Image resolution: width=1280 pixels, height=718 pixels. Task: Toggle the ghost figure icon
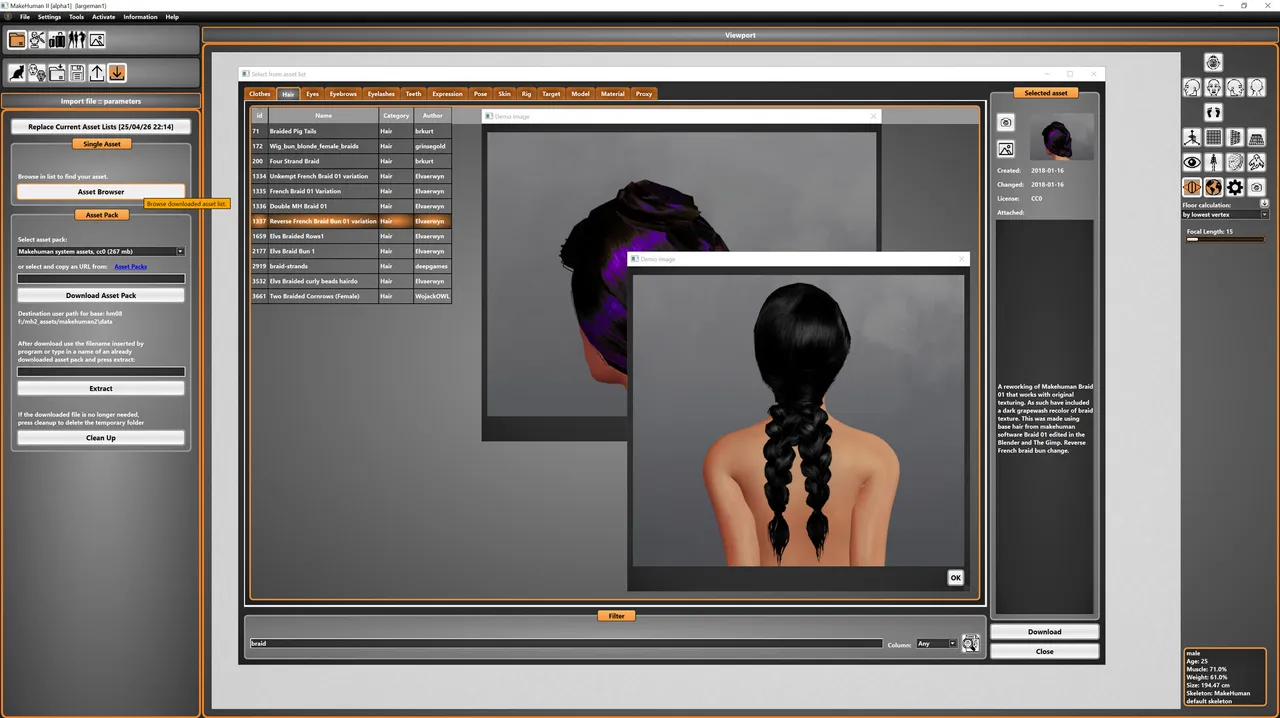point(1257,162)
